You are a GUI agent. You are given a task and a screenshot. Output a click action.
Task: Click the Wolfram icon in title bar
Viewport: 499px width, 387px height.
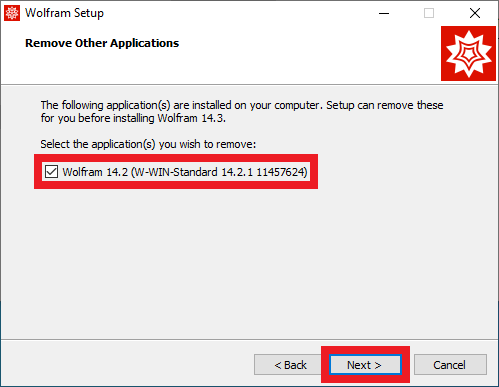[x=12, y=13]
